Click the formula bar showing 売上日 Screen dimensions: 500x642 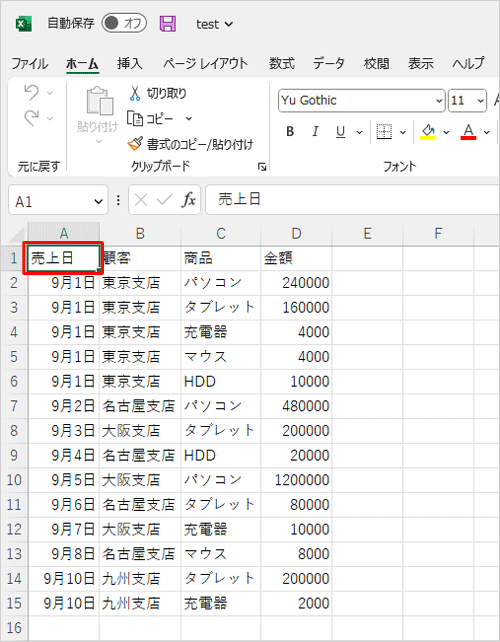click(x=352, y=200)
